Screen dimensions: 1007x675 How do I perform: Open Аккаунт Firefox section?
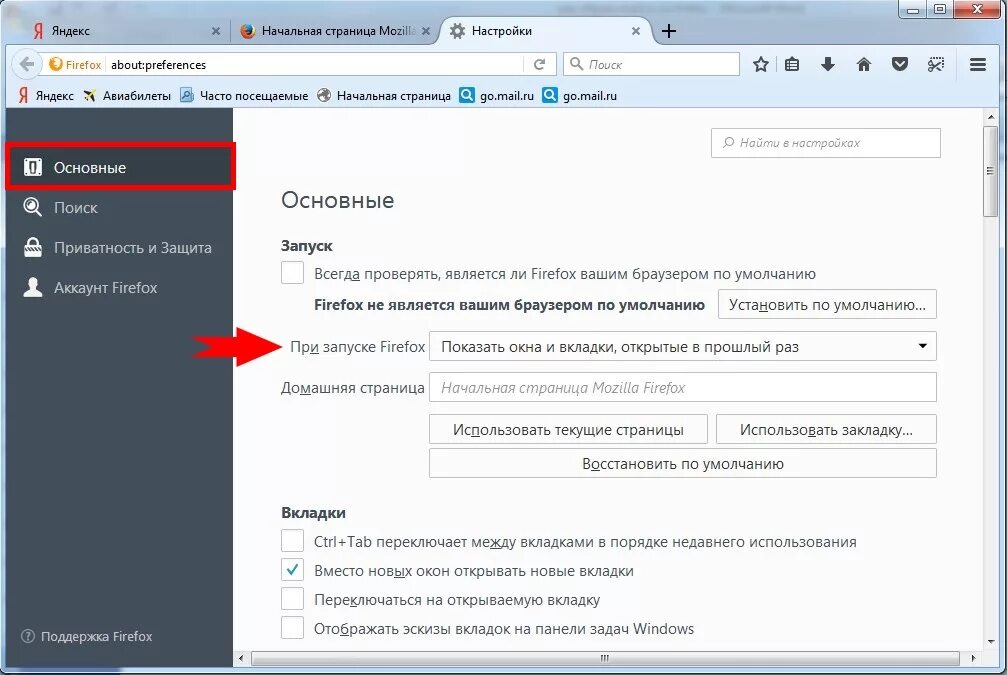[120, 288]
